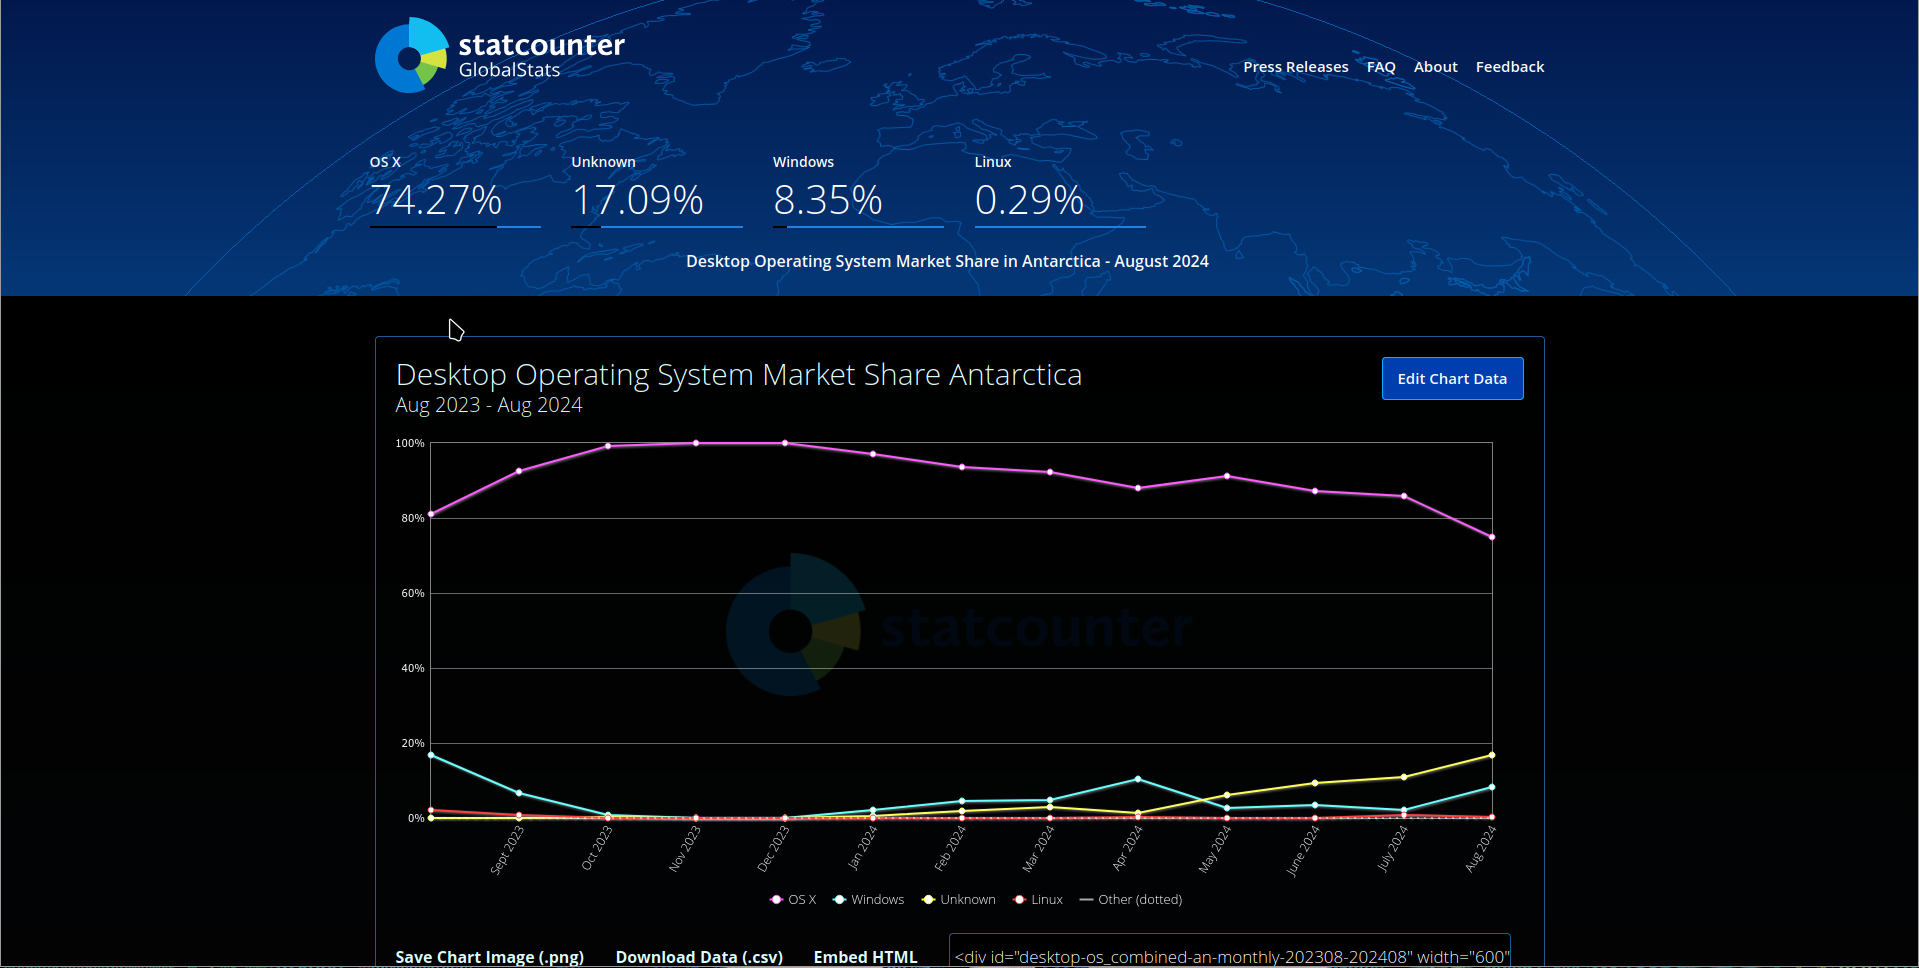1919x968 pixels.
Task: Click the OS X 74.27% statistic
Action: (436, 200)
